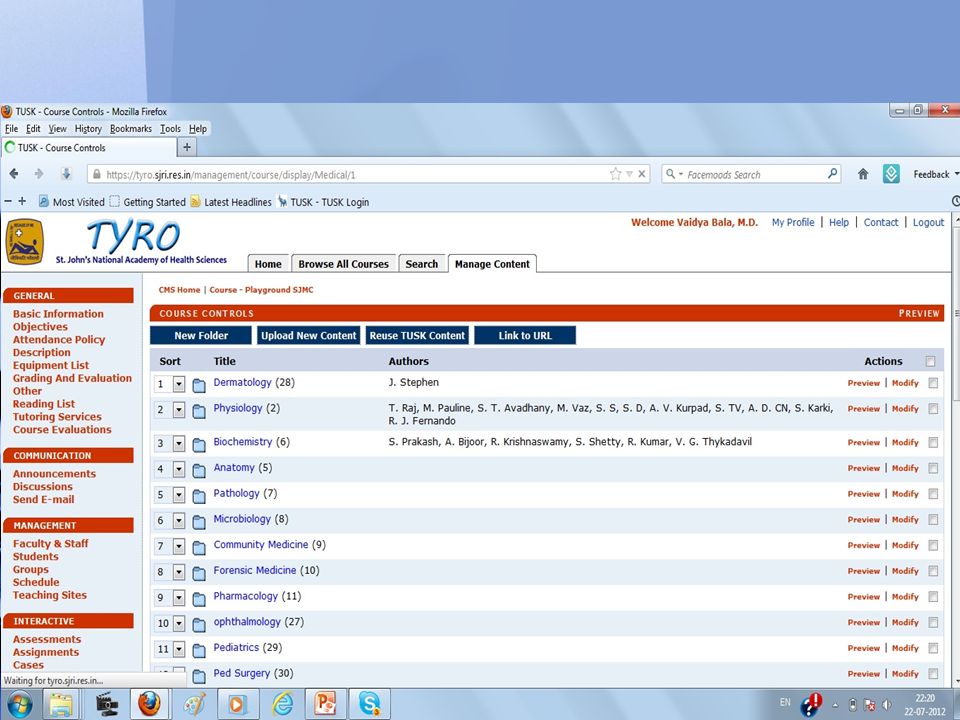Tick the checkbox for Physiology row

coord(933,408)
